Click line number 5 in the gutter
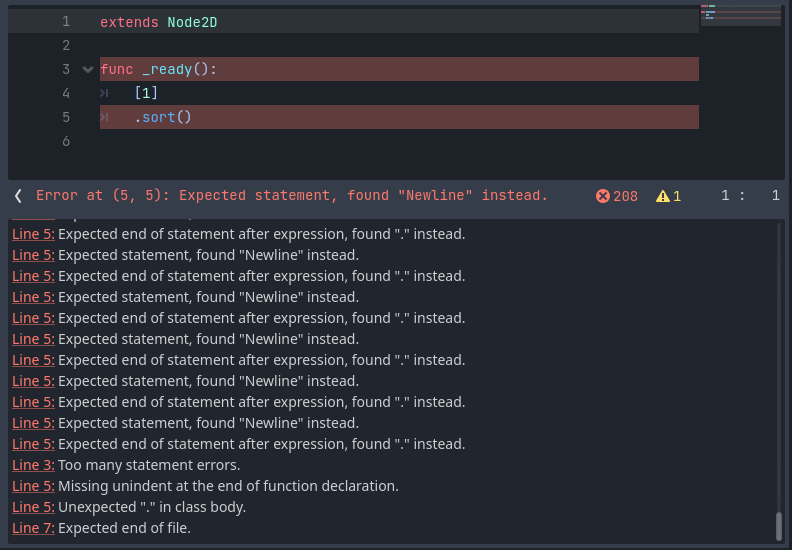The width and height of the screenshot is (792, 550). (66, 117)
